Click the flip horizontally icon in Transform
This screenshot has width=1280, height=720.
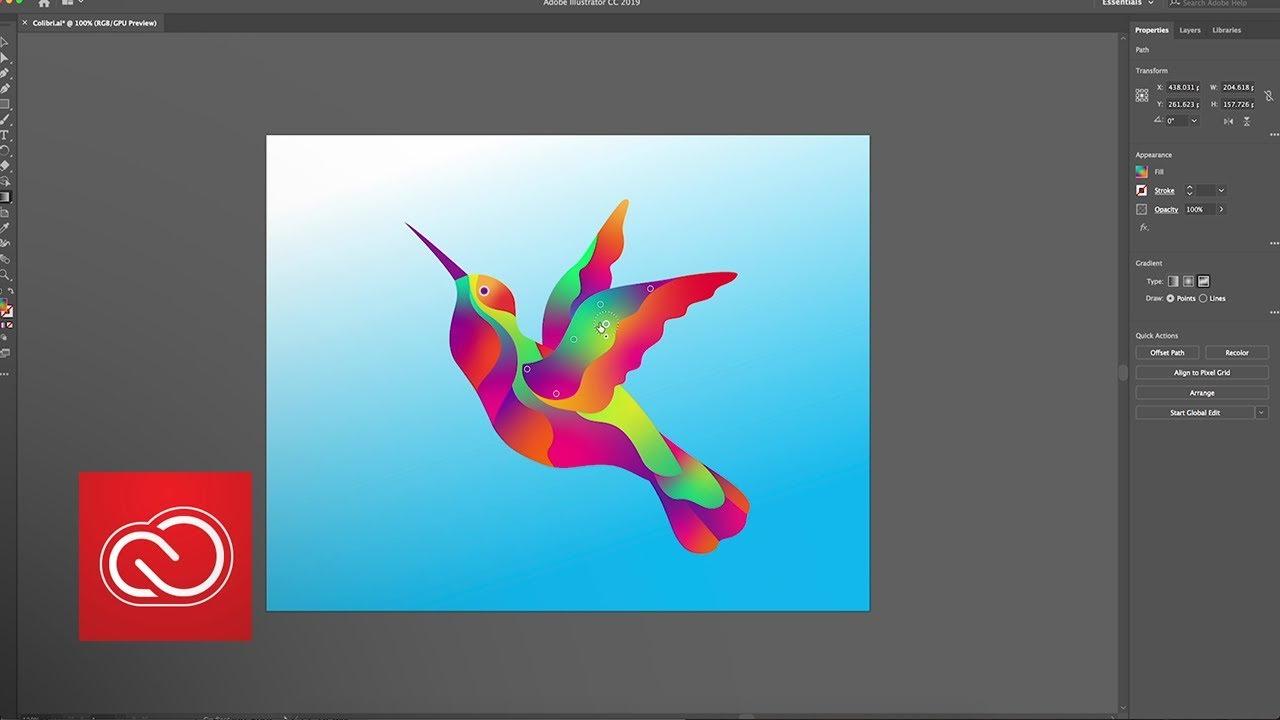coord(1228,121)
